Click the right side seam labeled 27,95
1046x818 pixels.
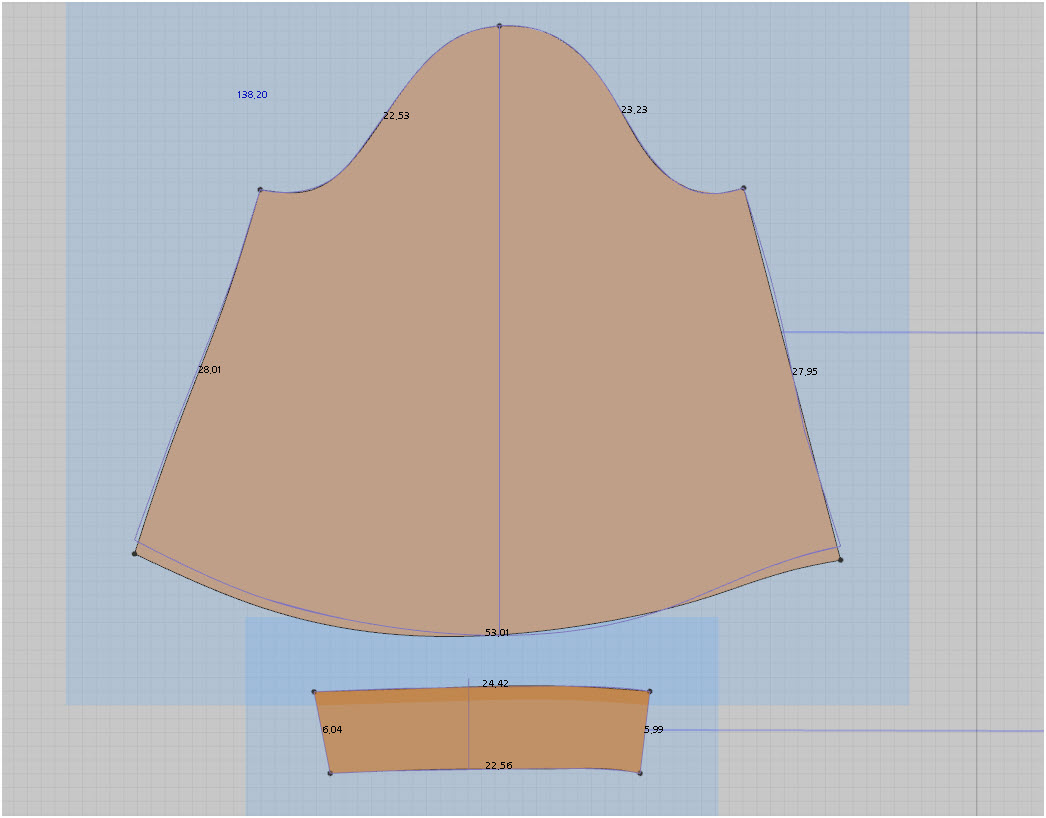point(805,372)
